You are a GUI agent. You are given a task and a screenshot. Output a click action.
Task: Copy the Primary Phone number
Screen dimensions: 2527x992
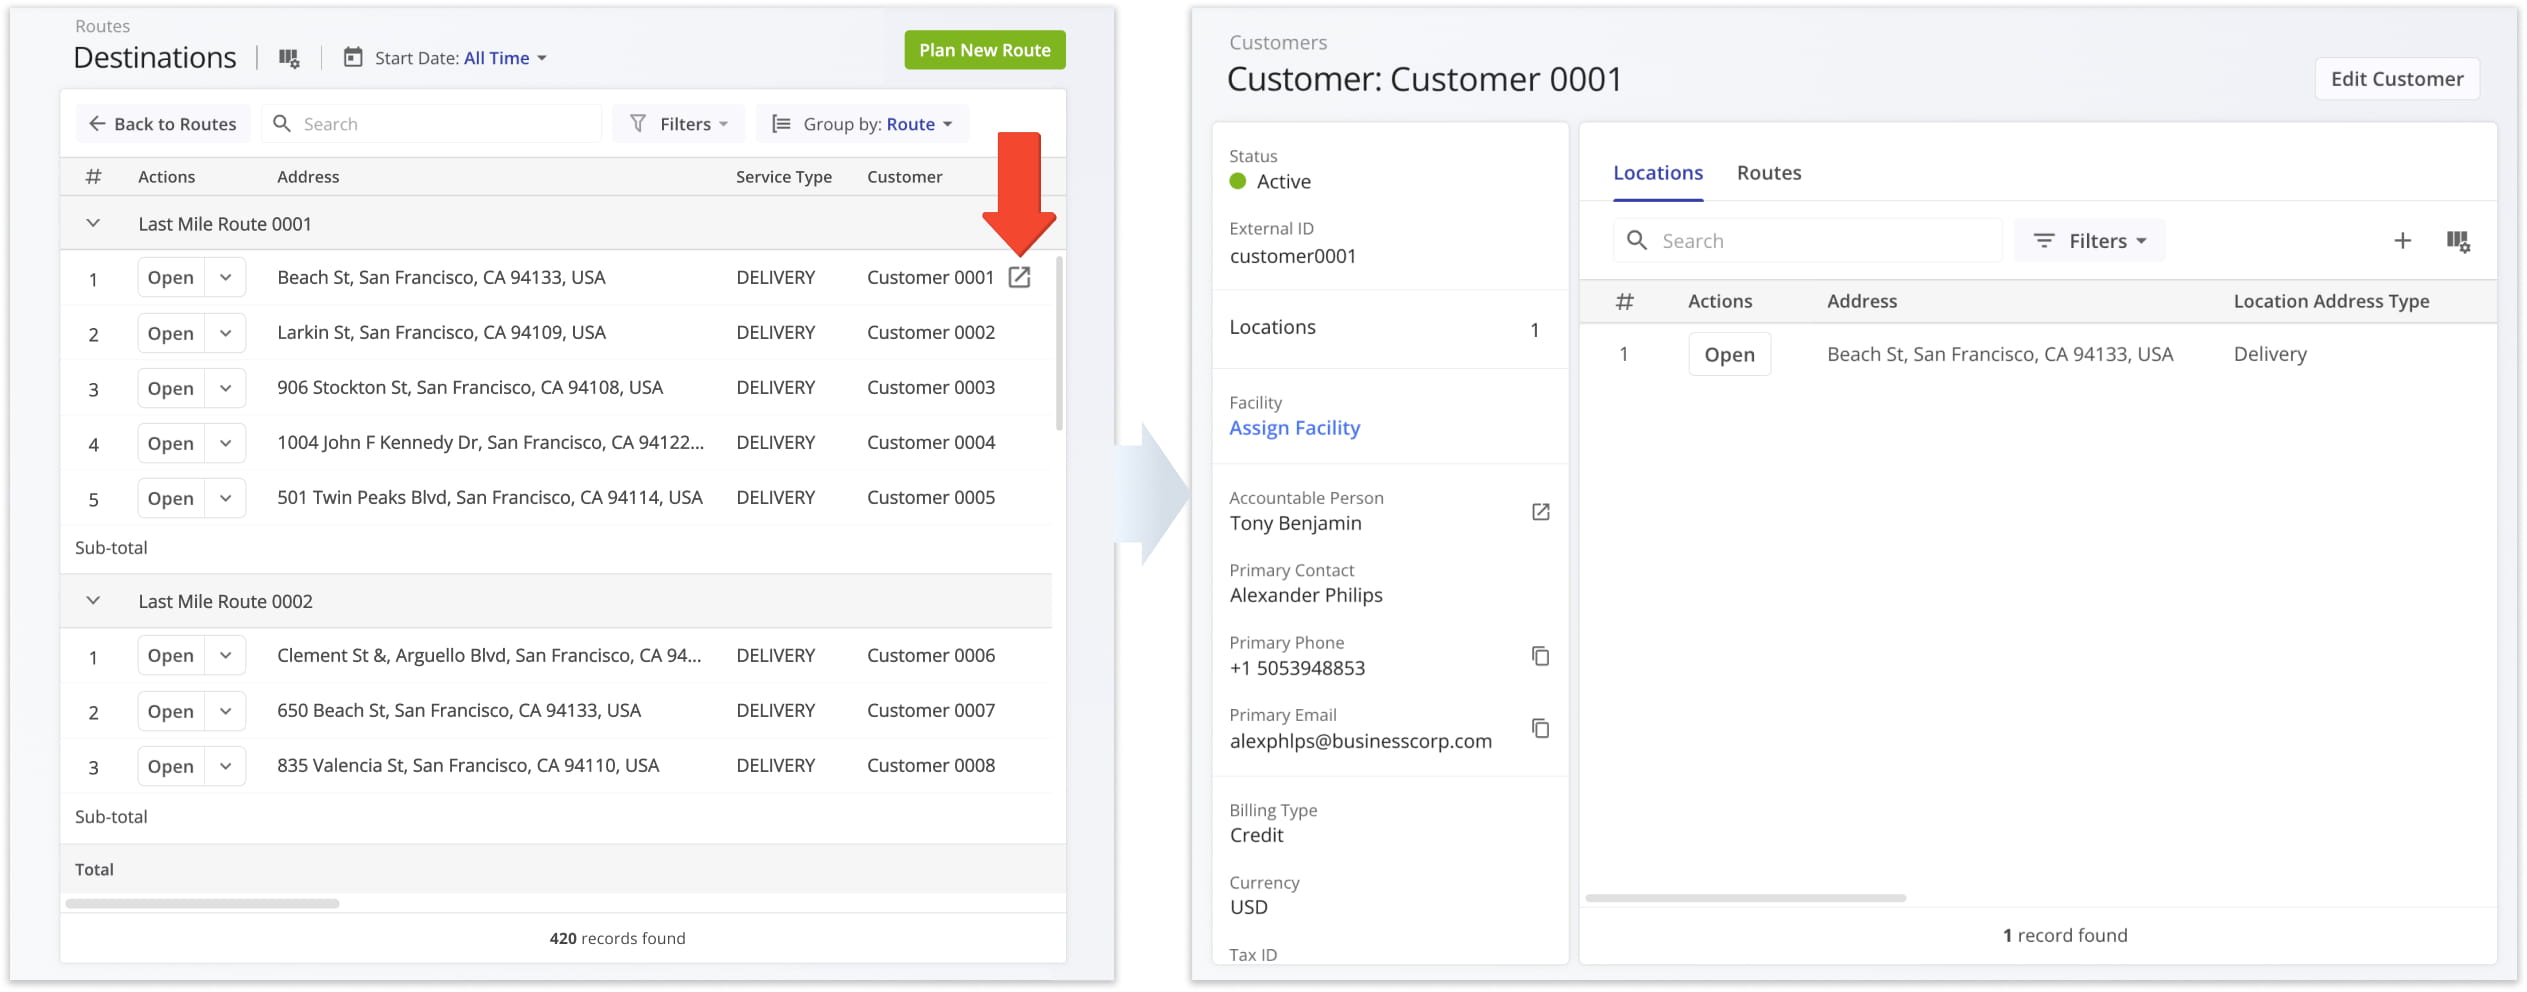click(x=1540, y=656)
